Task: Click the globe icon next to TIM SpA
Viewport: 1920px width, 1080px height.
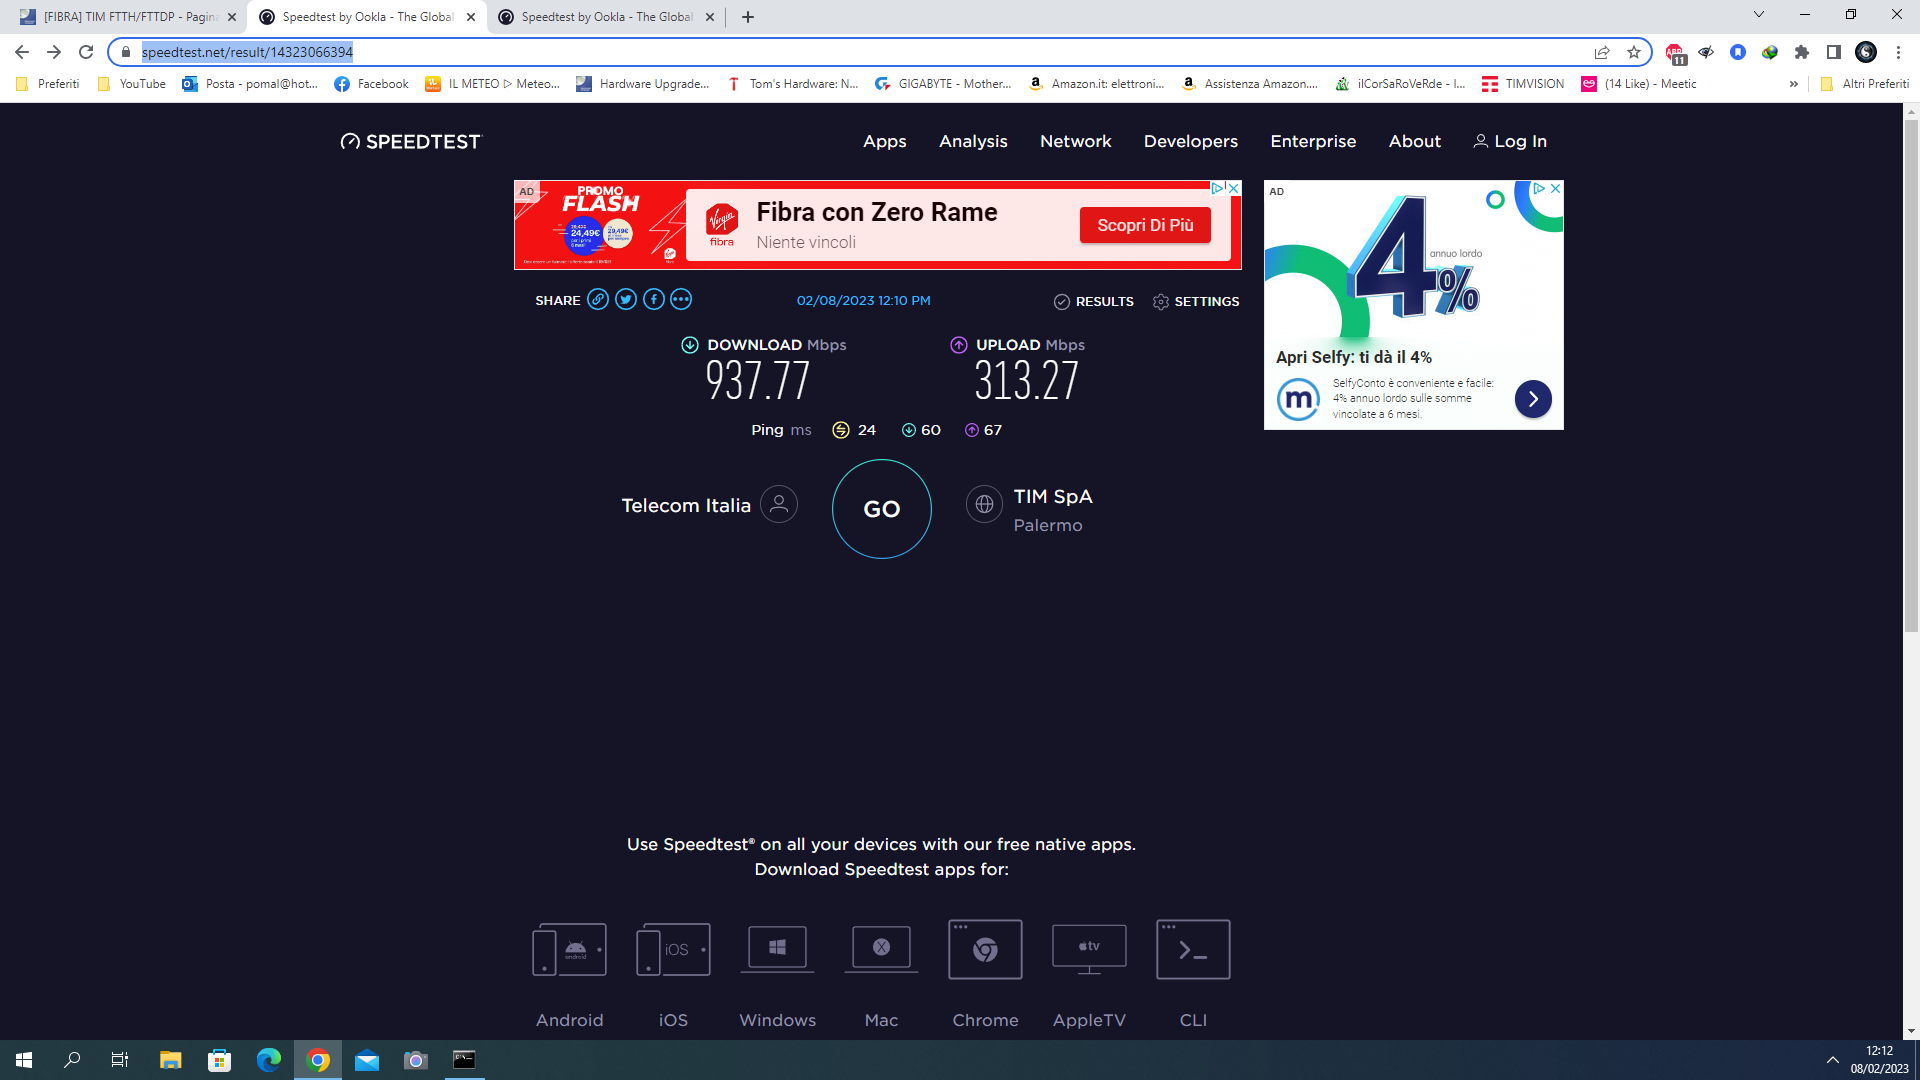Action: [984, 504]
